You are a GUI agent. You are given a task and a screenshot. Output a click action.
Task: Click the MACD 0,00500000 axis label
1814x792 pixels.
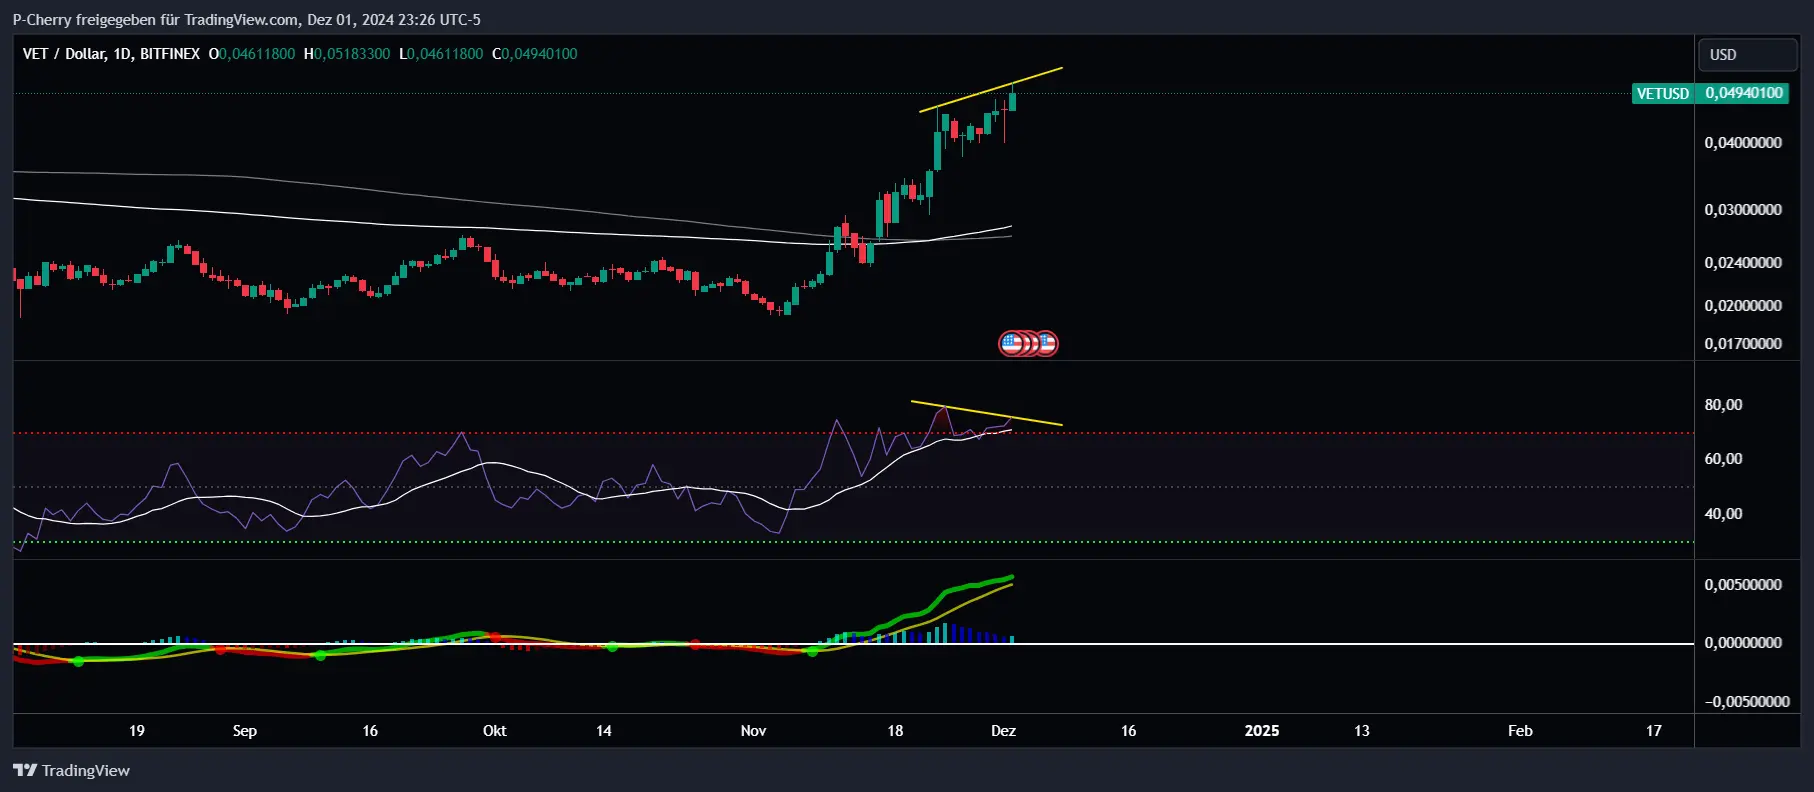pyautogui.click(x=1743, y=585)
